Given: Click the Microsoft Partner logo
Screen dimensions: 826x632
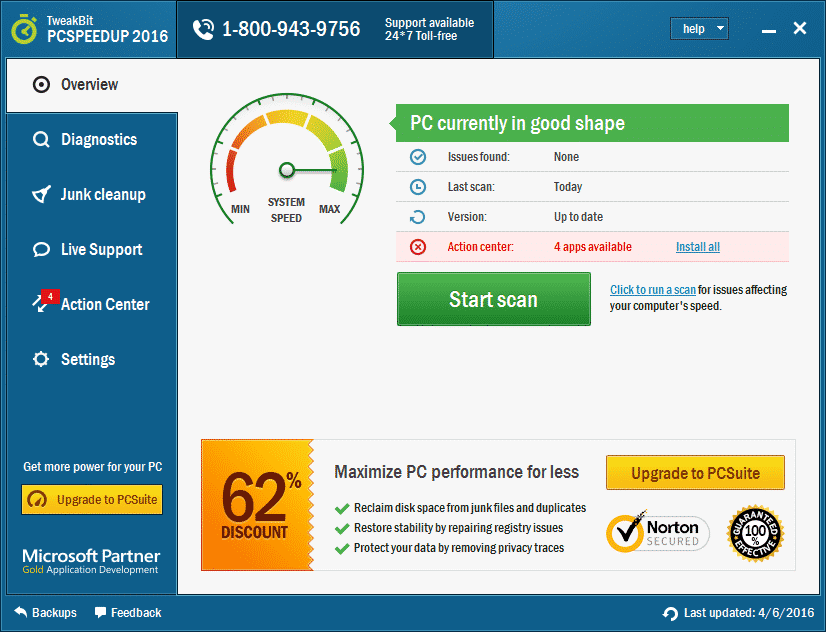Looking at the screenshot, I should [91, 561].
